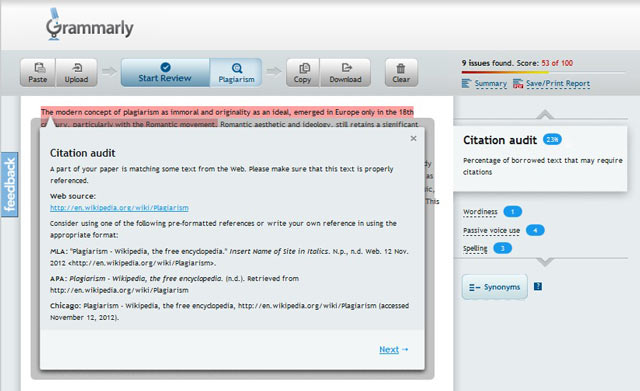This screenshot has height=391, width=640.
Task: Select Passive voice use category
Action: tap(491, 231)
